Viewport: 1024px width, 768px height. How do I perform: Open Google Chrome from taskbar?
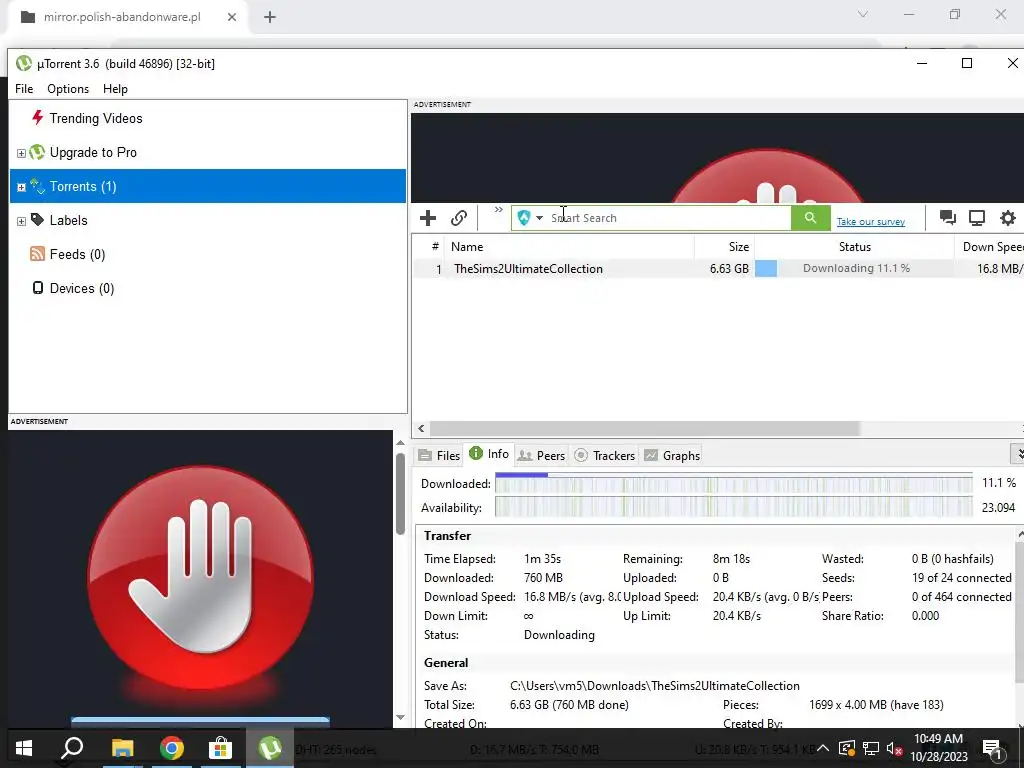172,748
